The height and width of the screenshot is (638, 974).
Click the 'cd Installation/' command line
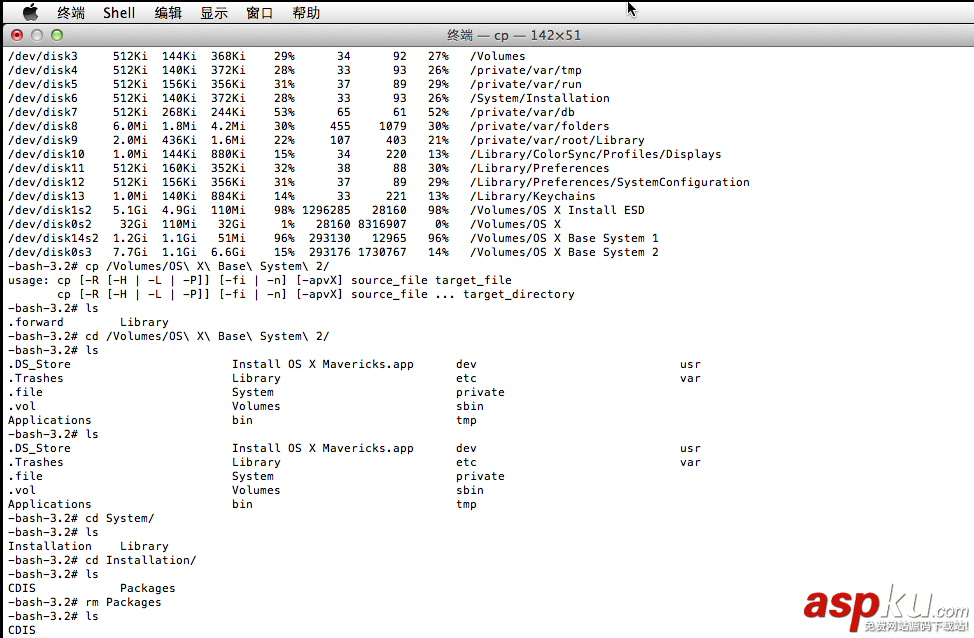[102, 560]
